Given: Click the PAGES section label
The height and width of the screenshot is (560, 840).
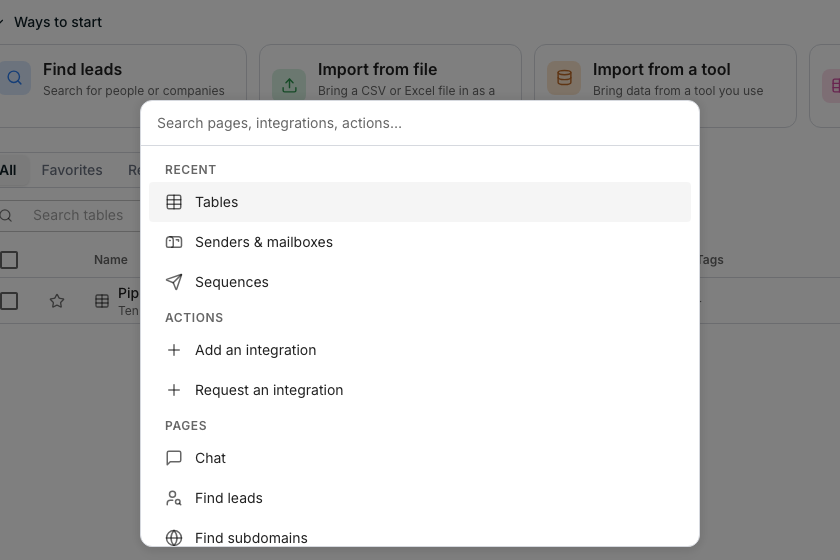Looking at the screenshot, I should click(x=185, y=426).
